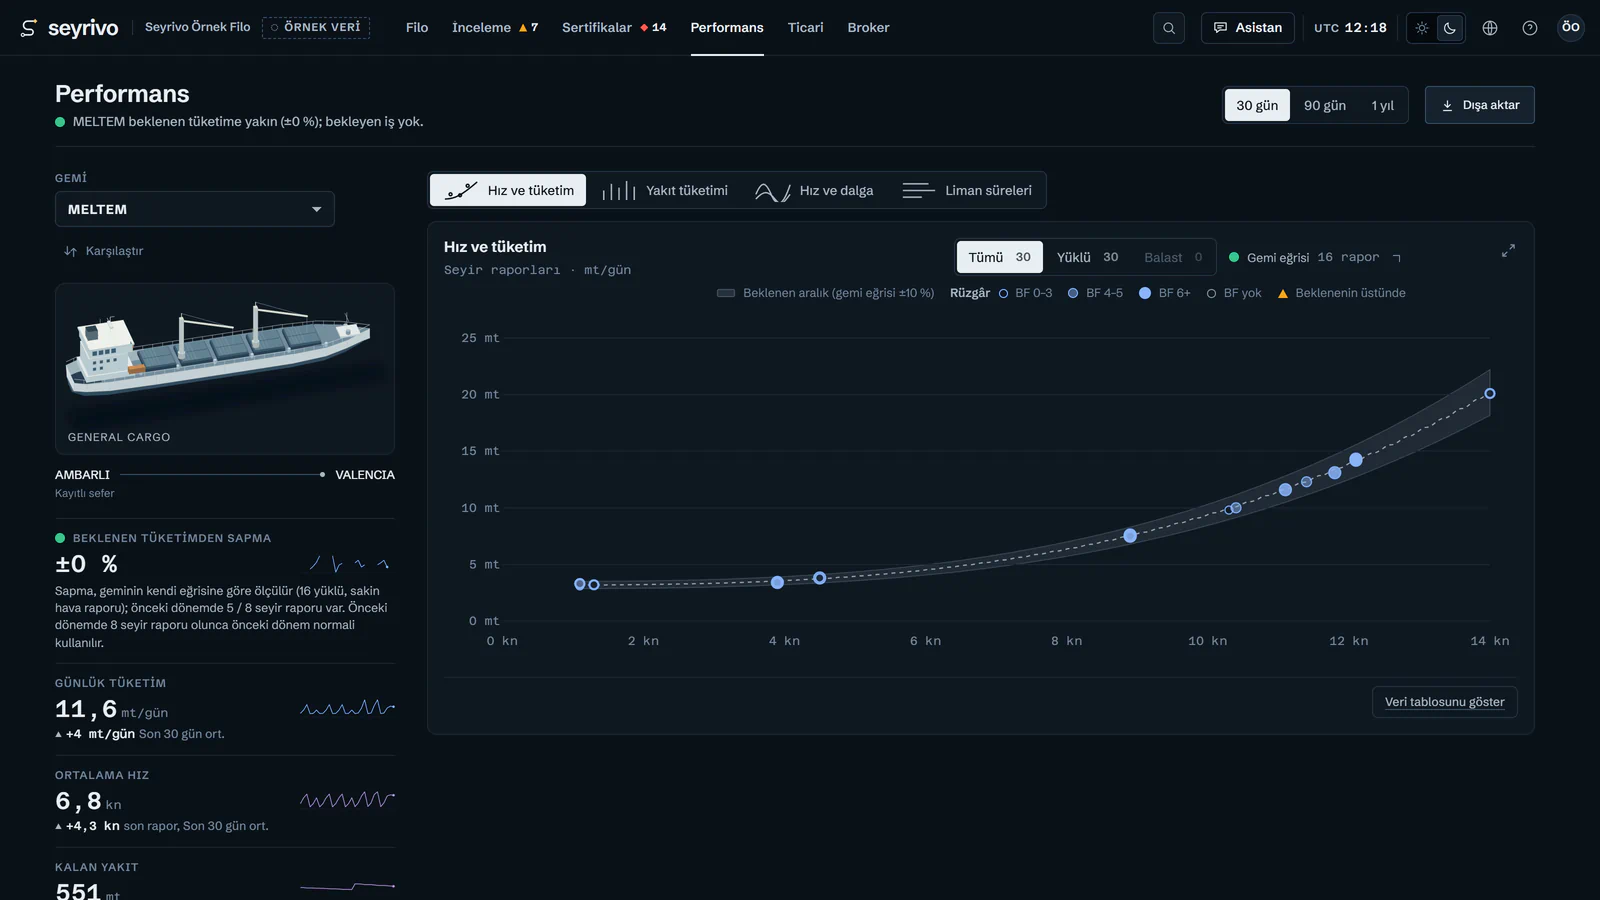Click the Beklenen aralık legend swatch
This screenshot has height=900, width=1600.
coord(726,293)
